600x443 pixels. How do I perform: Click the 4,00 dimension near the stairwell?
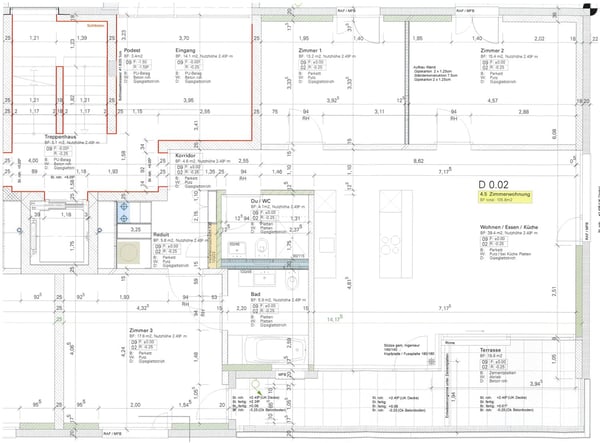point(33,161)
